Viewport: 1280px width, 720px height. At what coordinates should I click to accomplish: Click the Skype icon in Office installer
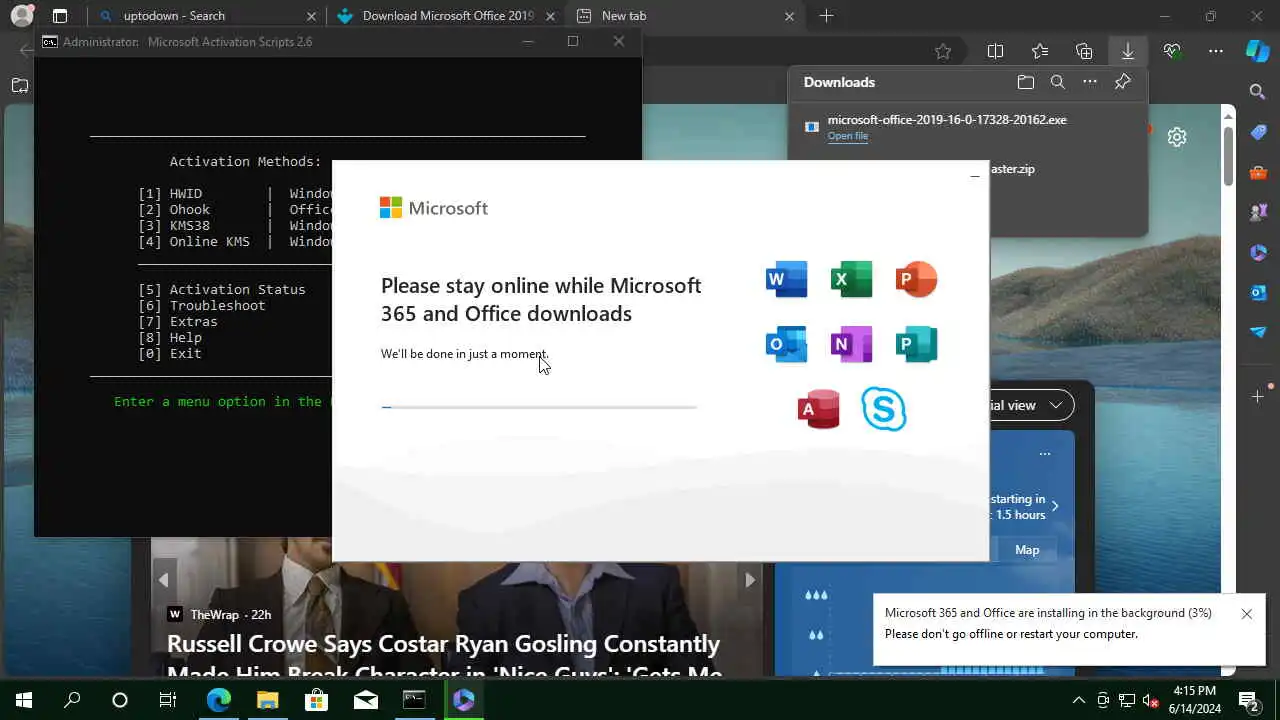click(x=884, y=409)
